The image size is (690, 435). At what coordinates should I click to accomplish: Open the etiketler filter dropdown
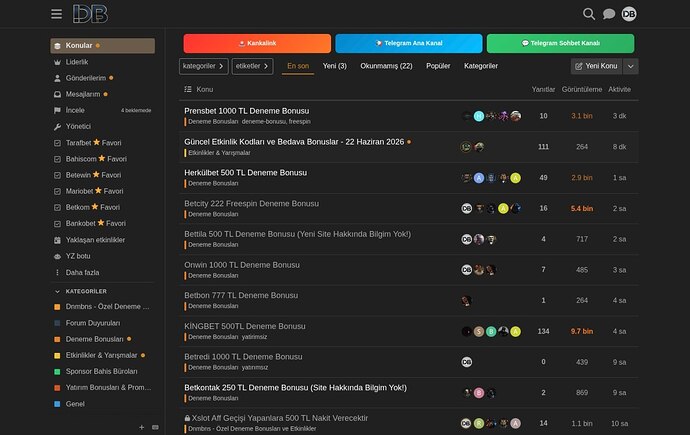coord(253,66)
